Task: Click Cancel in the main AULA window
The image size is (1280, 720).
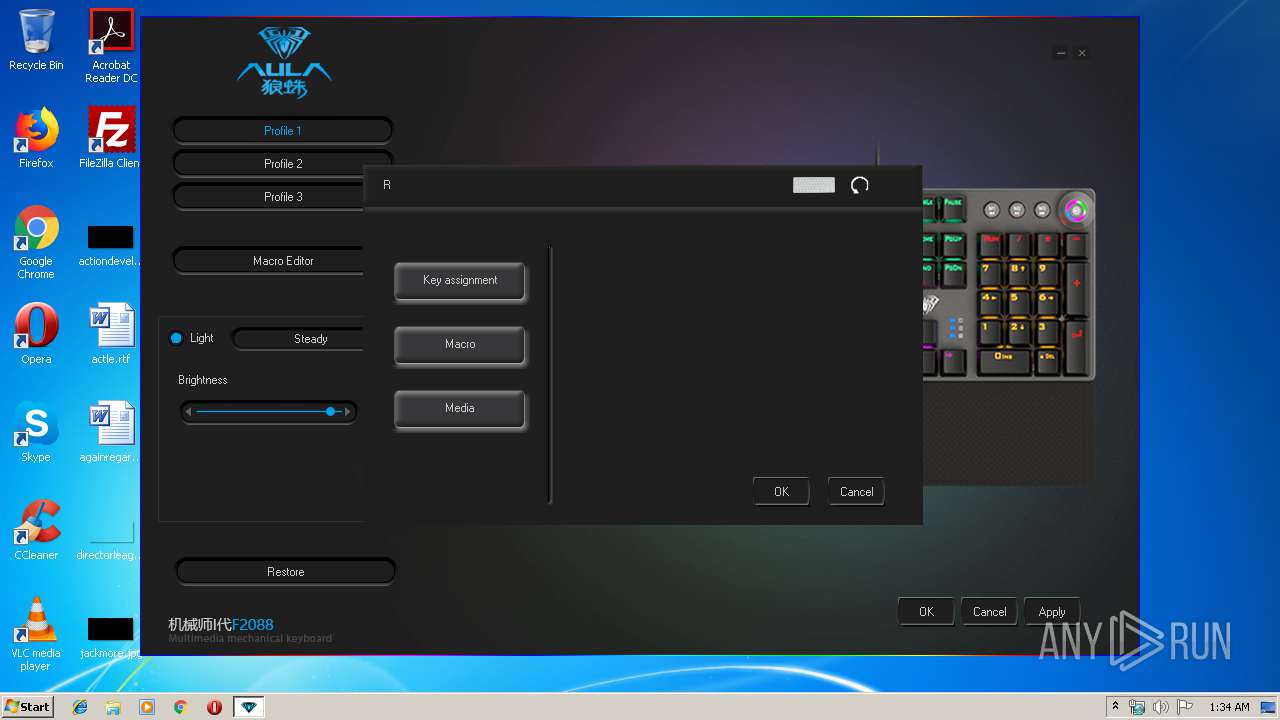Action: click(989, 612)
